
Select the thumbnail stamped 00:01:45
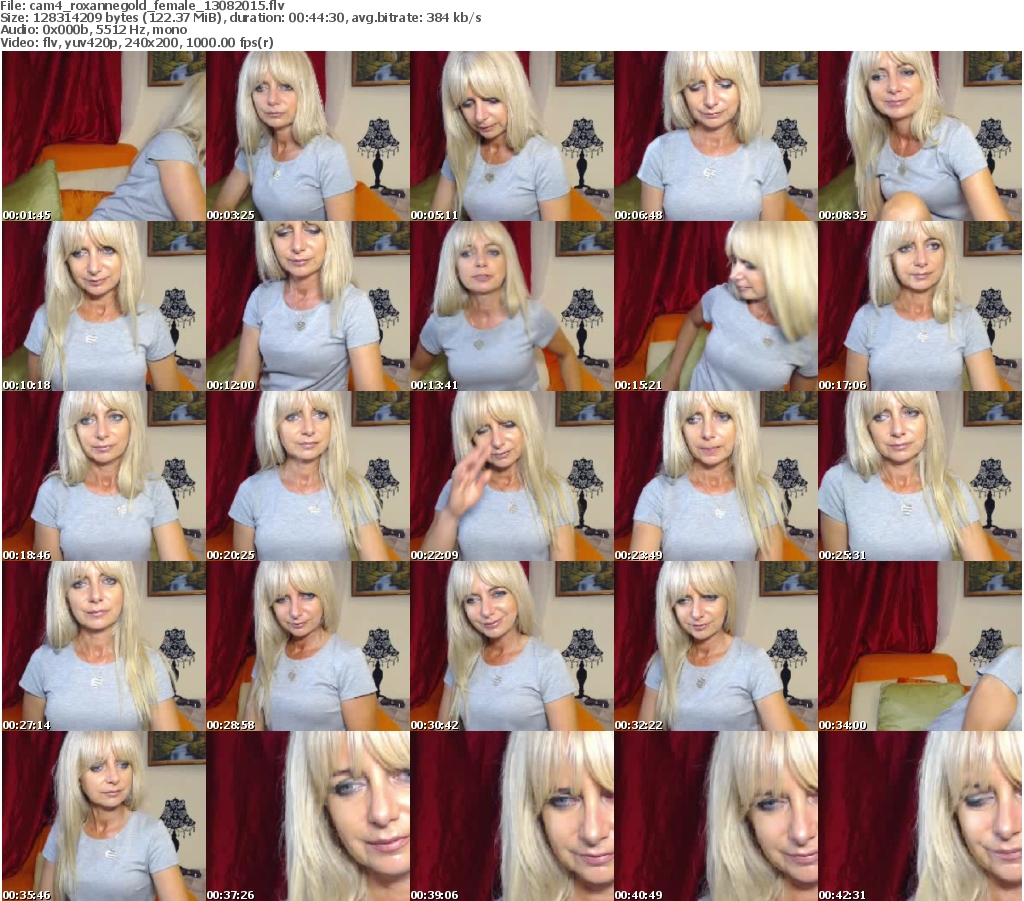tap(104, 136)
